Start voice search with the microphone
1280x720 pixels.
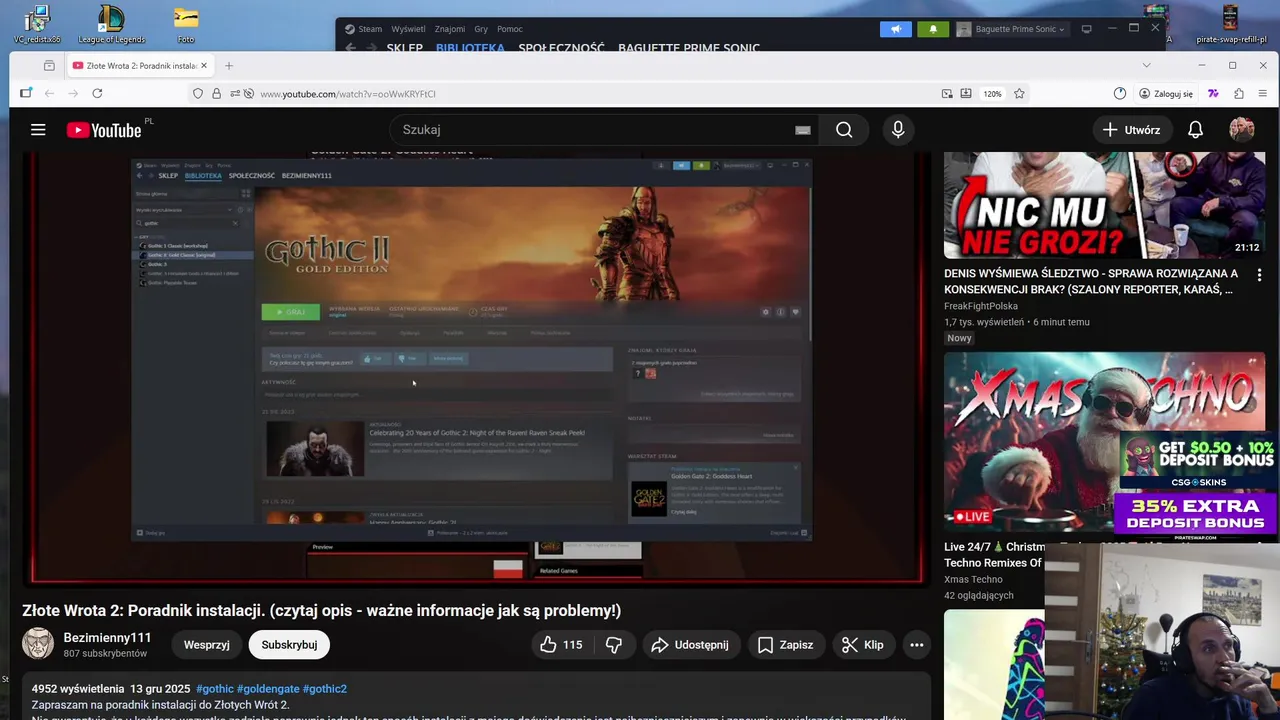click(x=898, y=130)
